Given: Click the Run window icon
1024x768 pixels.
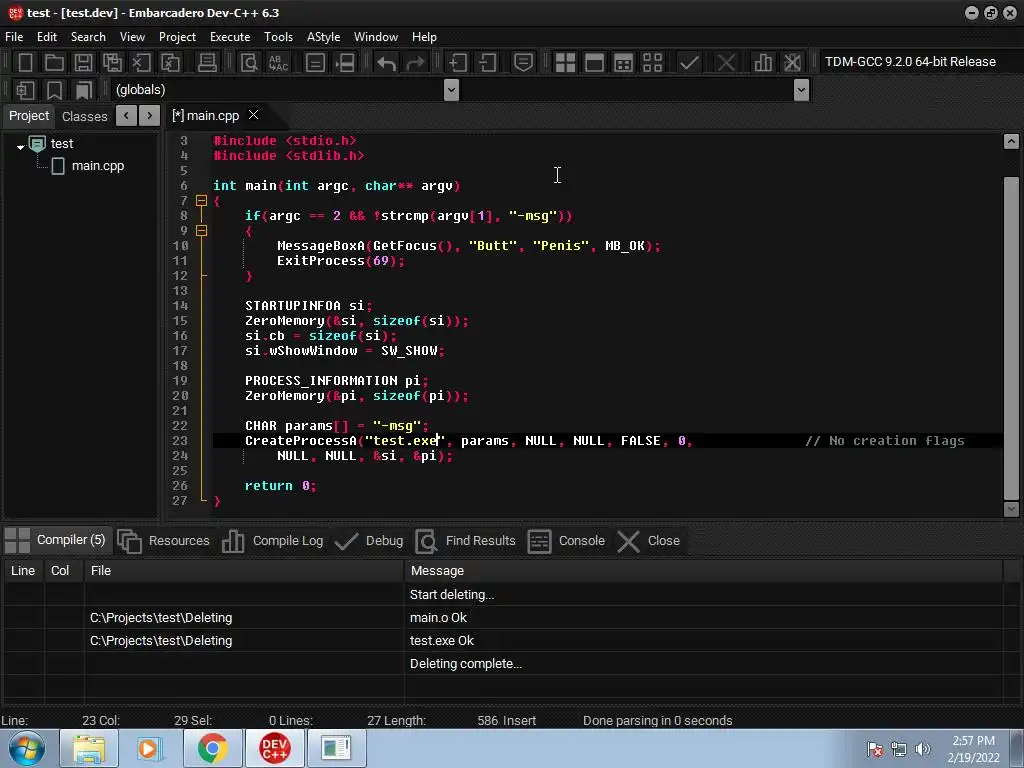Looking at the screenshot, I should click(x=594, y=63).
